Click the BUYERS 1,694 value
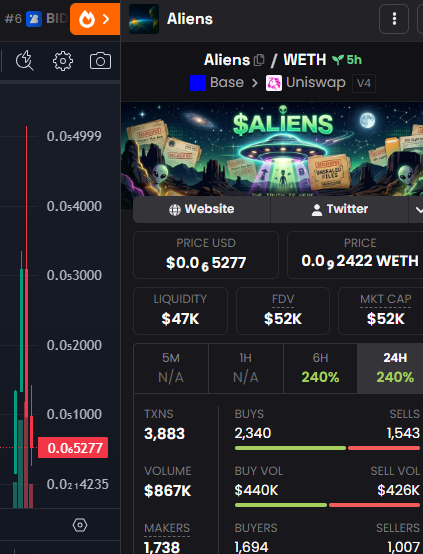 point(251,547)
